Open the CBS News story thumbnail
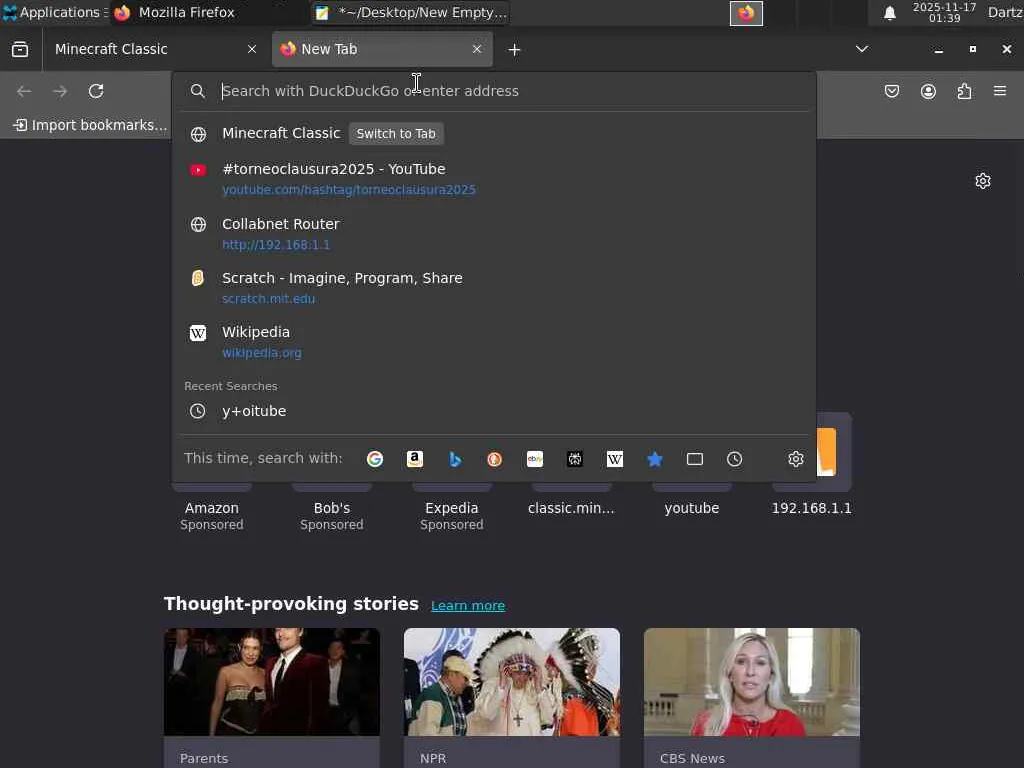The image size is (1024, 768). coord(752,682)
